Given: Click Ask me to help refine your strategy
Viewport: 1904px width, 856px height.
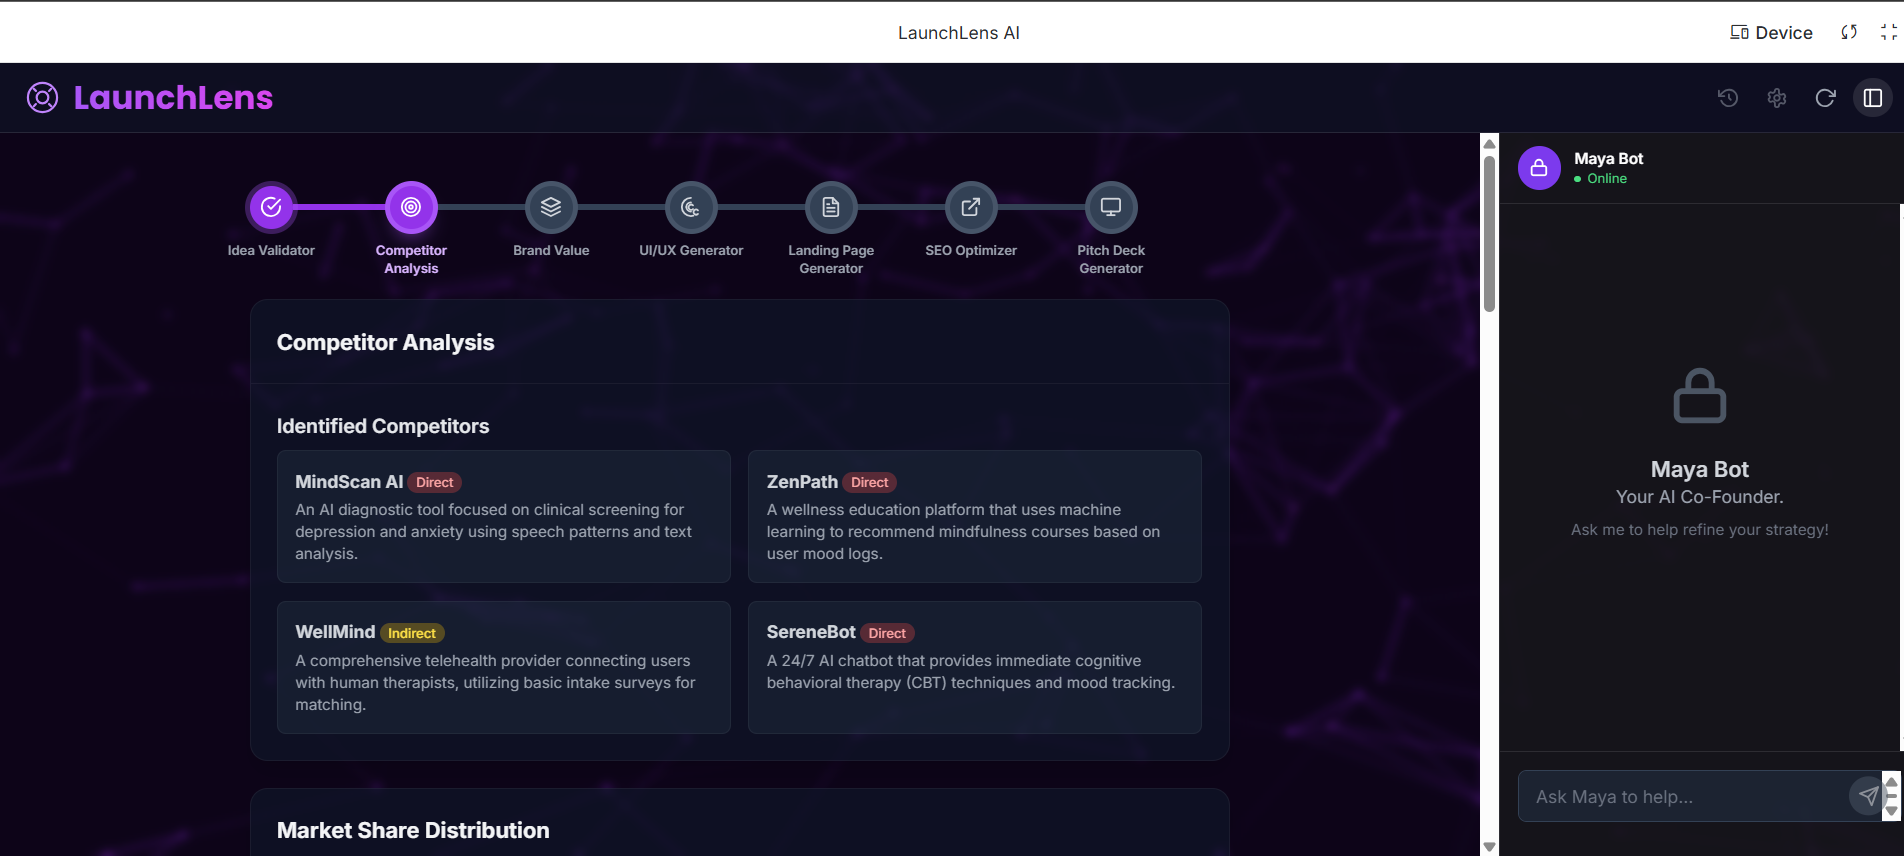Looking at the screenshot, I should point(1700,529).
